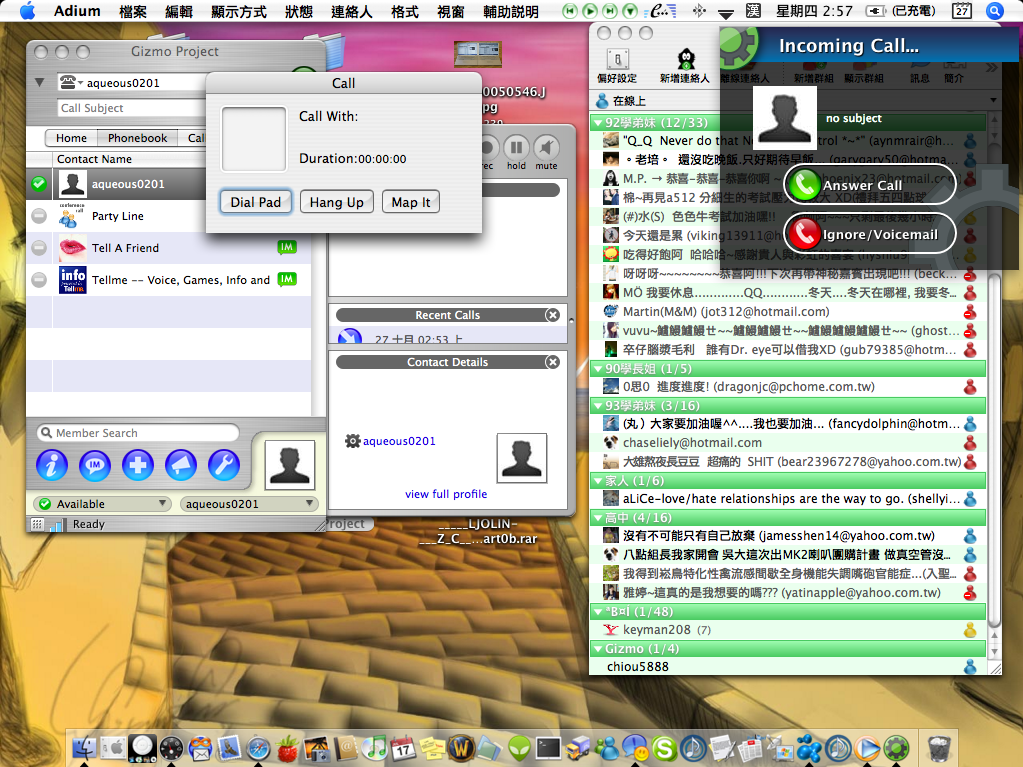
Task: Open the Trash in the Dock
Action: tap(938, 747)
